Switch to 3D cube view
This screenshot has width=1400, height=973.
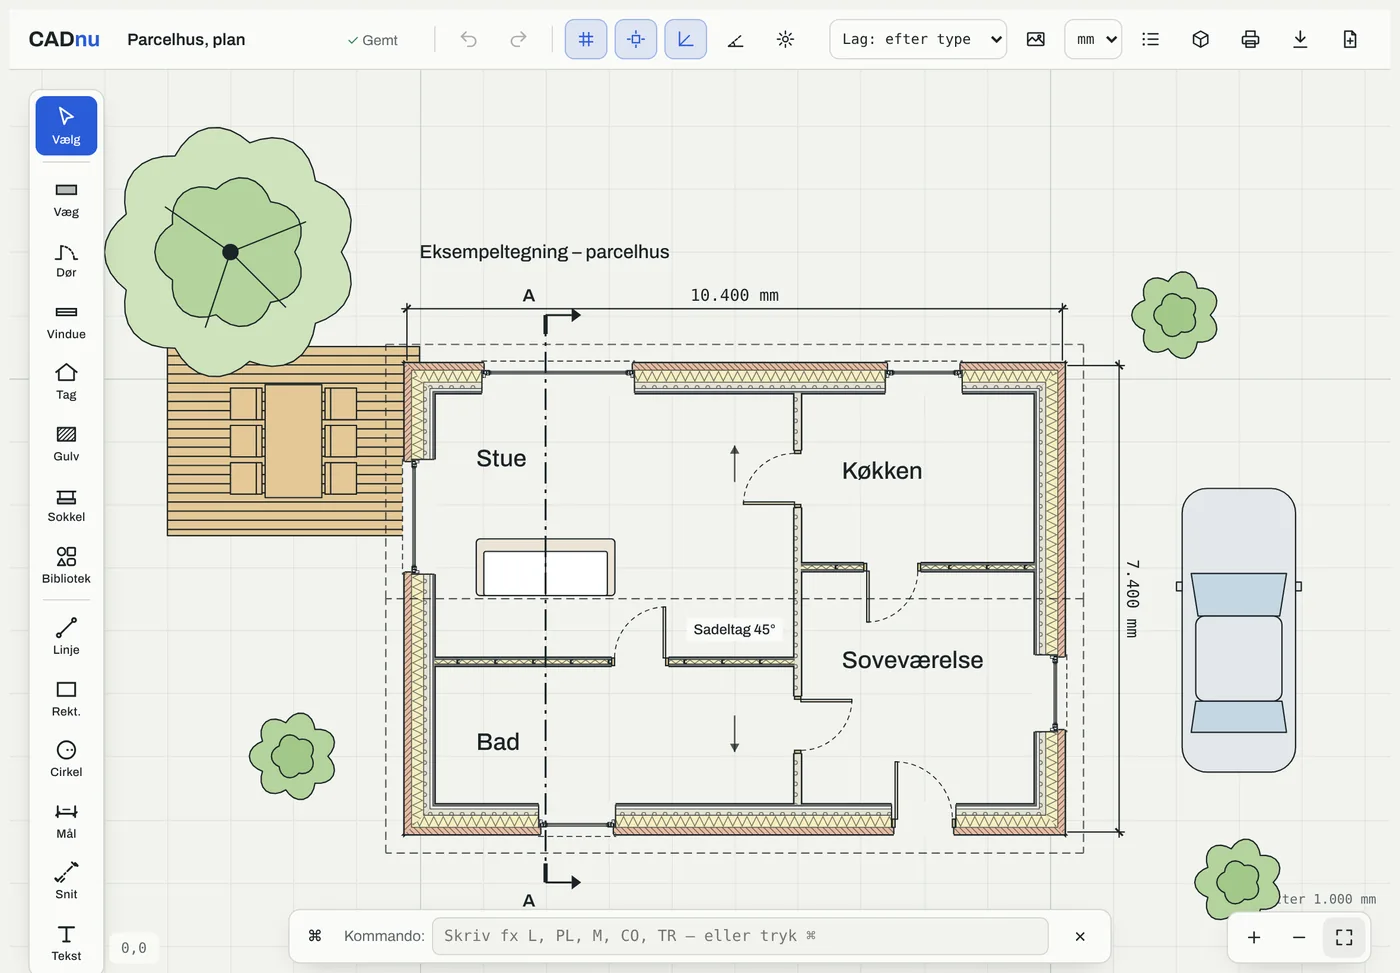[1201, 39]
